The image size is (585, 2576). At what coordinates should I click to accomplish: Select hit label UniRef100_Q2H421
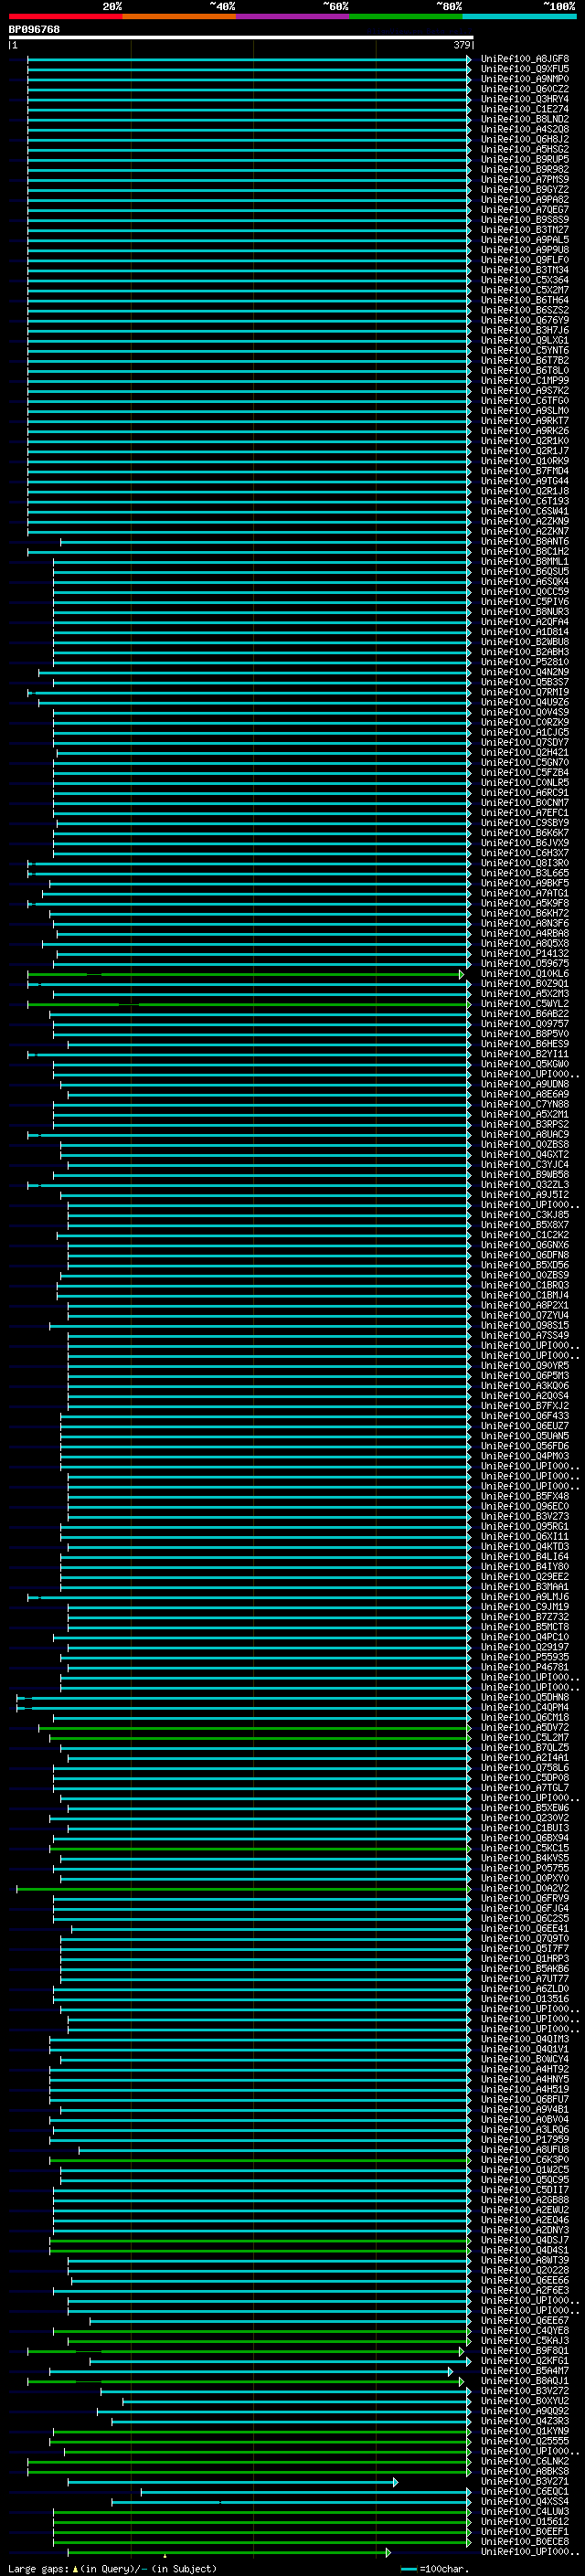coord(525,753)
